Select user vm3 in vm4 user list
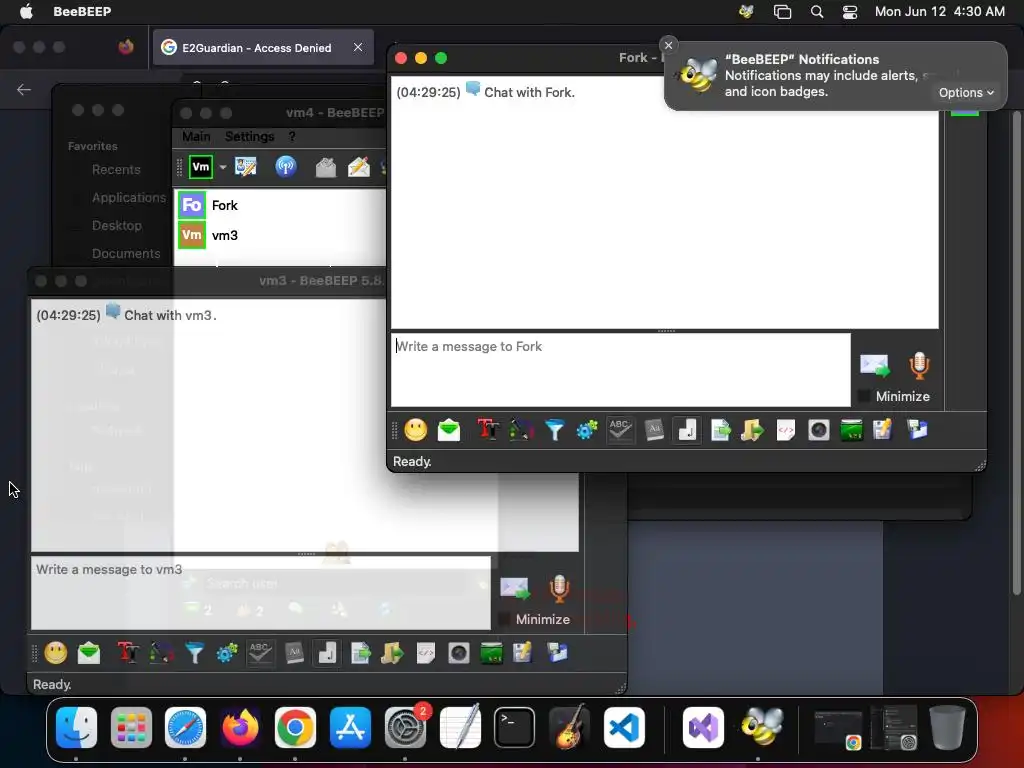The height and width of the screenshot is (768, 1024). tap(281, 235)
